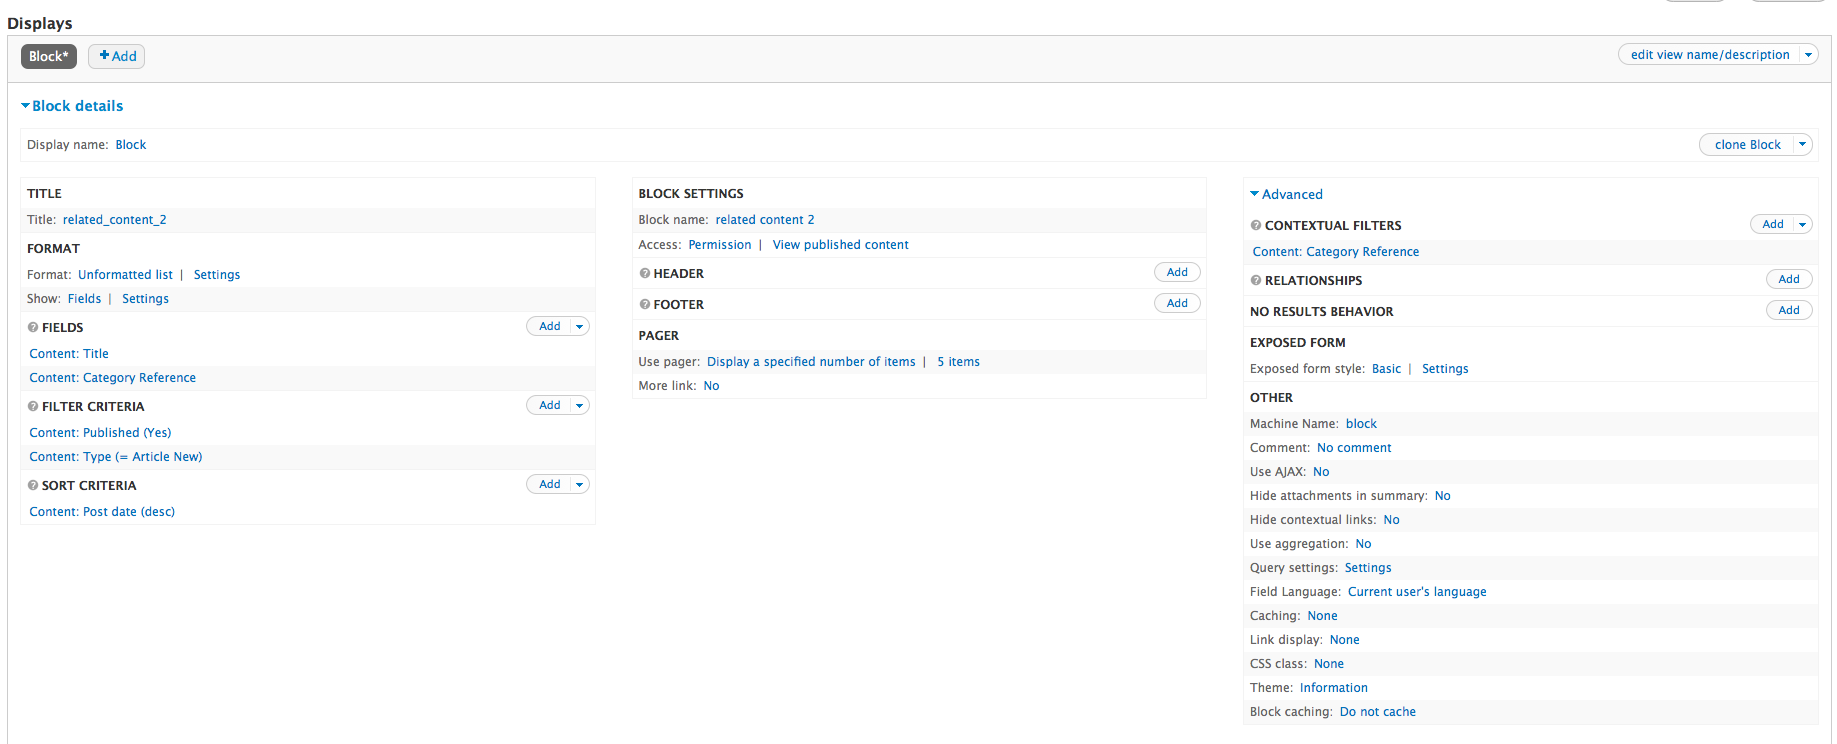Edit the Content: Published (Yes) filter
Screen dimensions: 1837x744
100,433
